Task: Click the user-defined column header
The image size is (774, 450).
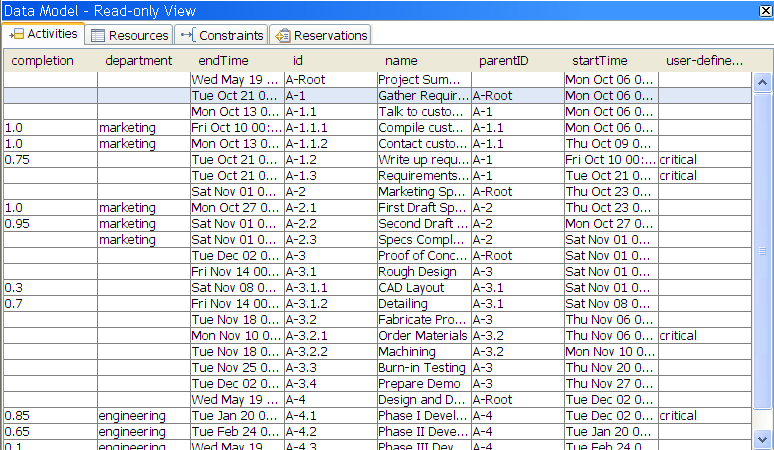Action: tap(704, 61)
